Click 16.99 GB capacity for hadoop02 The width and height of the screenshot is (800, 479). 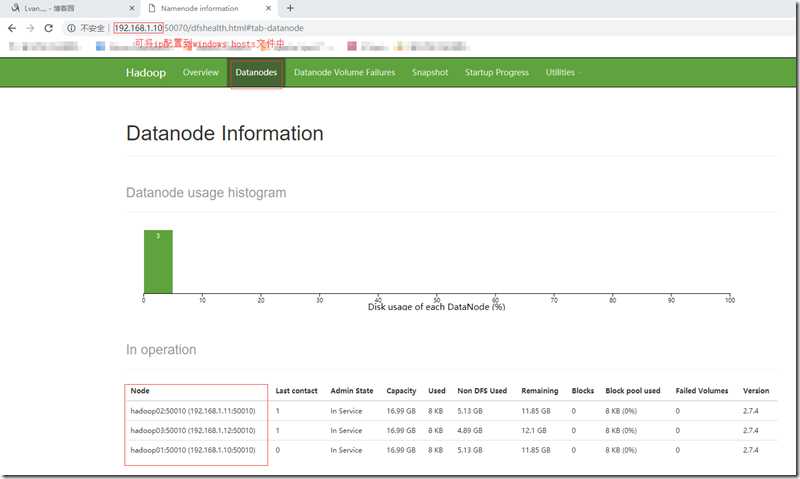401,411
